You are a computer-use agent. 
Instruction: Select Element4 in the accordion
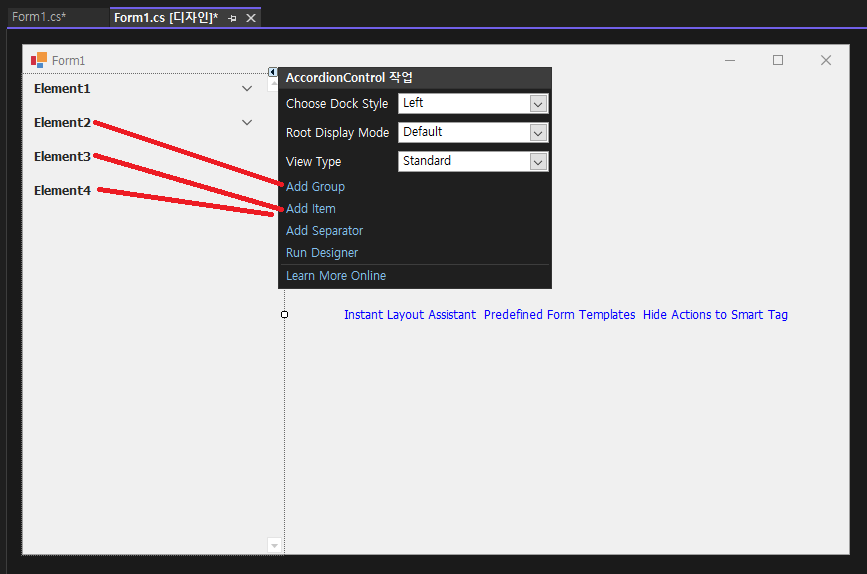(x=62, y=190)
